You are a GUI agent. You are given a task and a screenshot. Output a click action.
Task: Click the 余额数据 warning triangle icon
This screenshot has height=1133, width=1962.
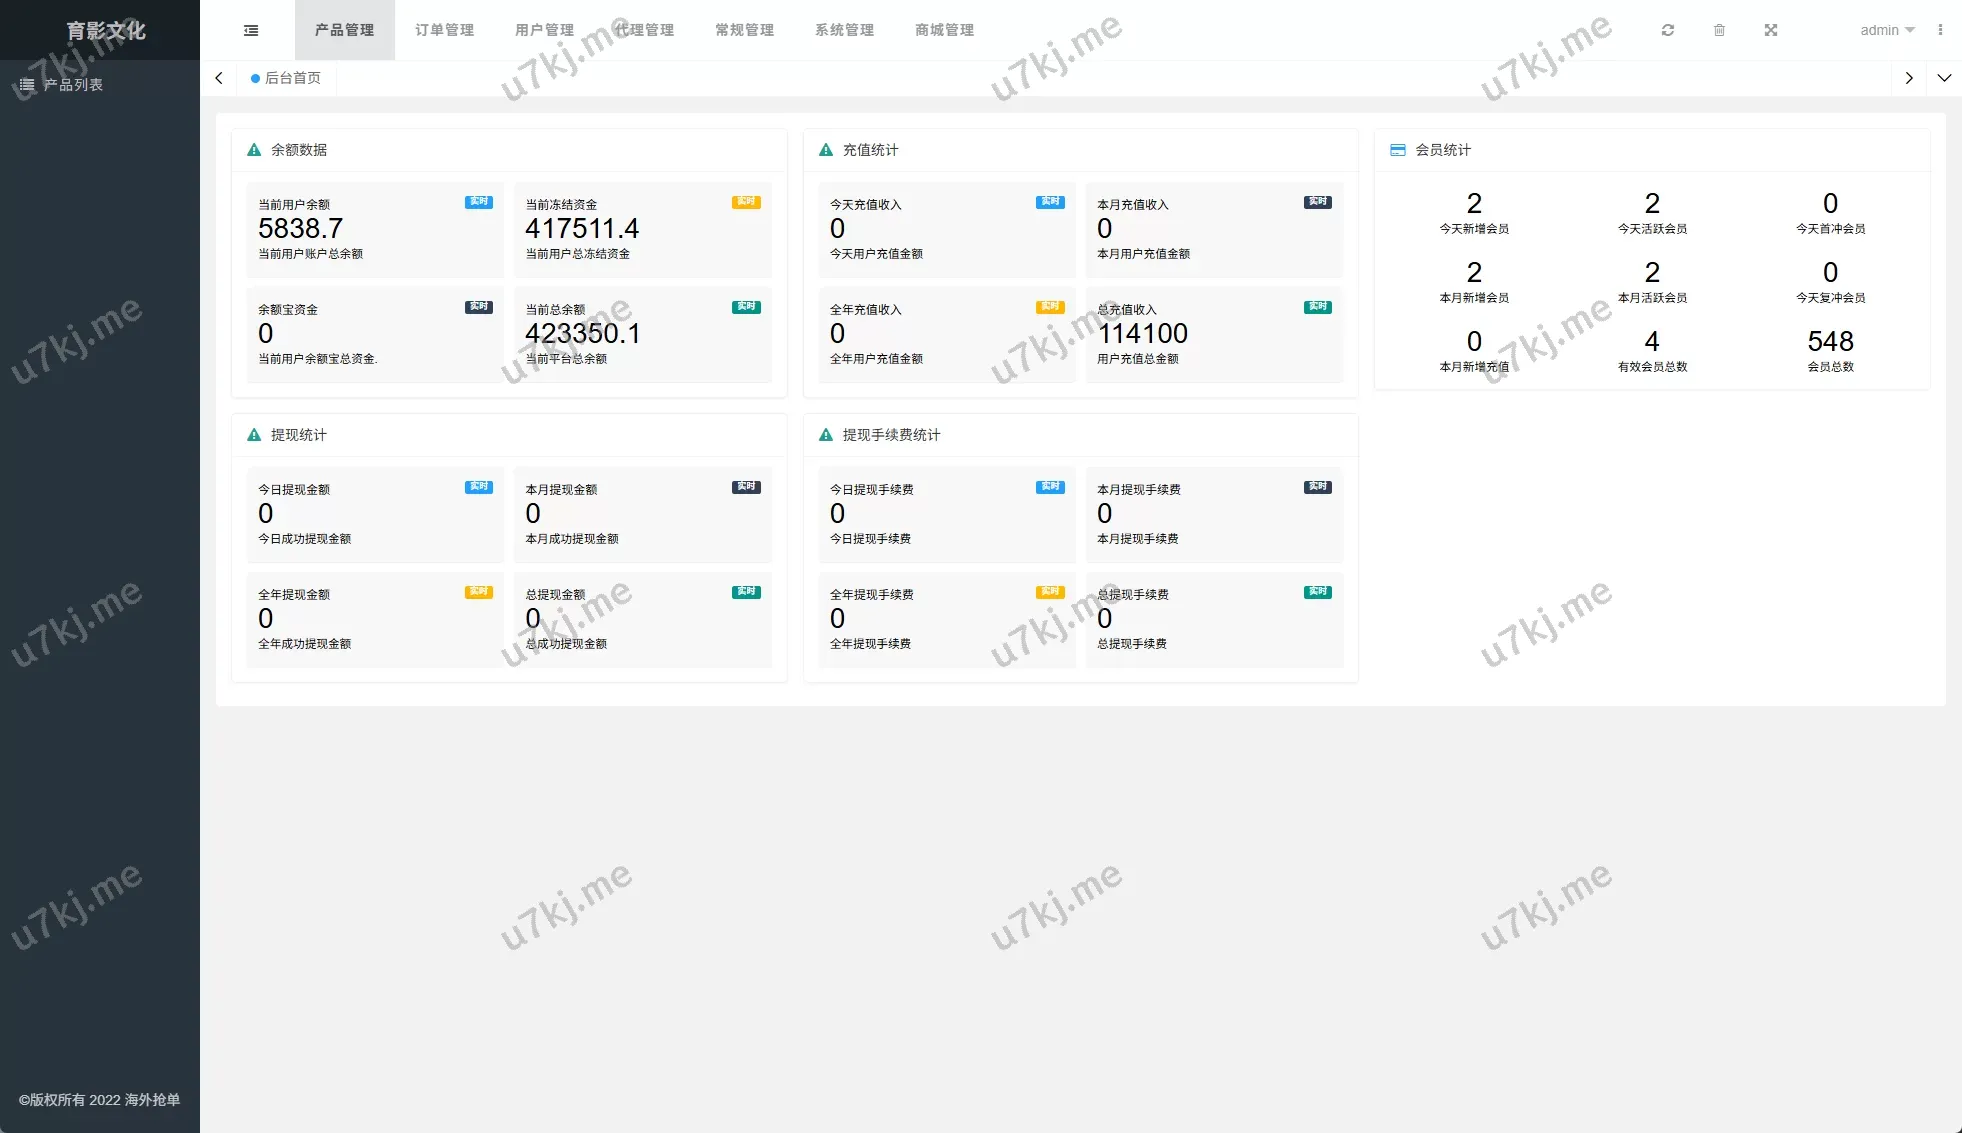point(254,150)
